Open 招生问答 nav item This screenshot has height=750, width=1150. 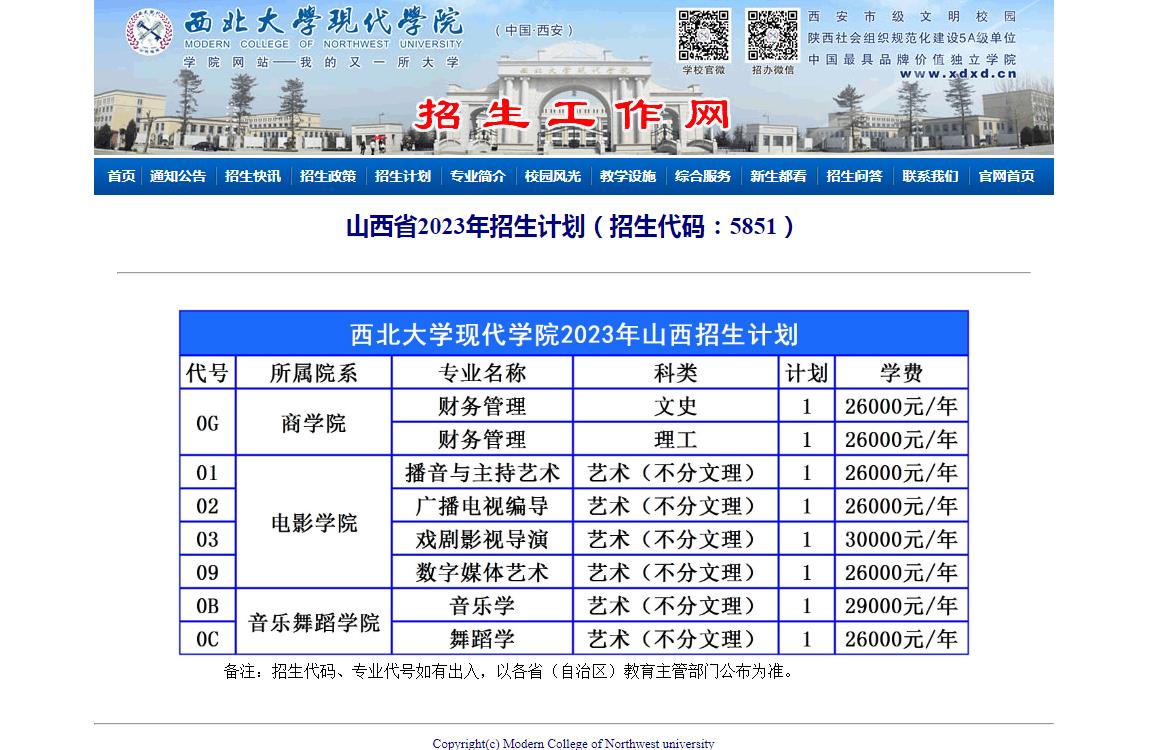coord(854,177)
